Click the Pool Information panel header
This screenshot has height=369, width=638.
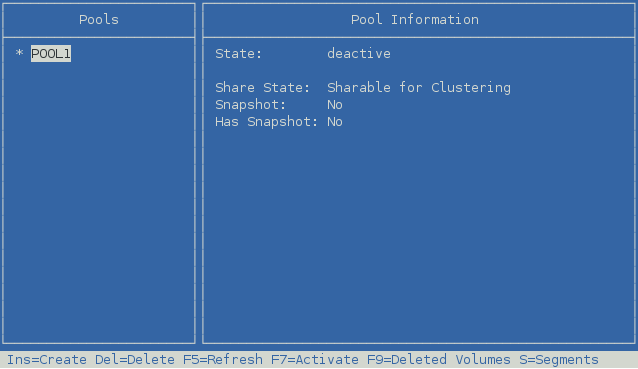pos(415,20)
